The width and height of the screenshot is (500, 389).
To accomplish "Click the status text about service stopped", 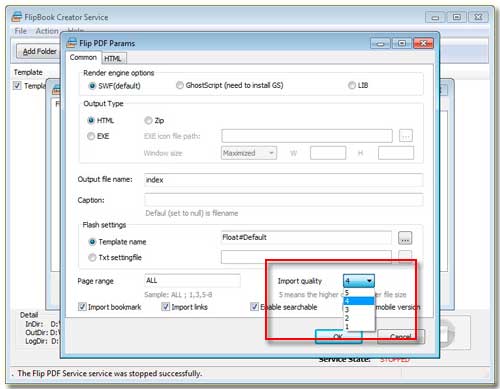I will coord(110,373).
